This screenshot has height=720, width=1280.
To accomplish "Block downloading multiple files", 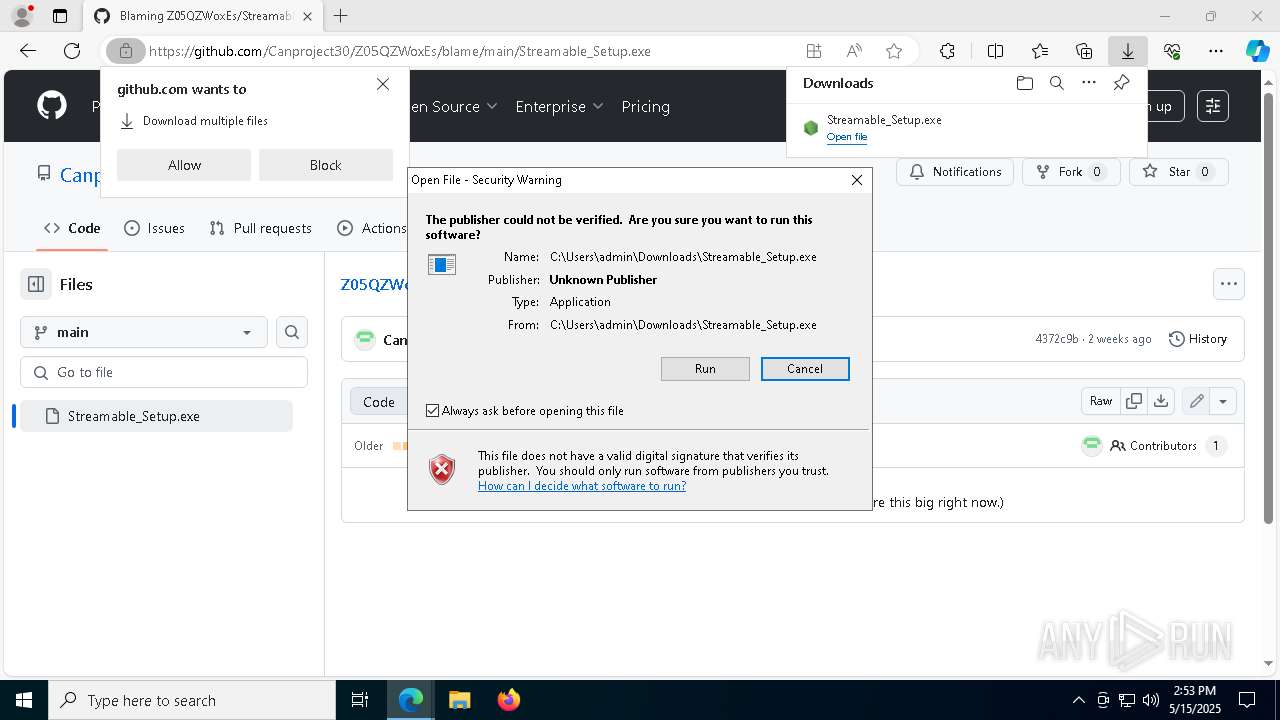I will [325, 165].
